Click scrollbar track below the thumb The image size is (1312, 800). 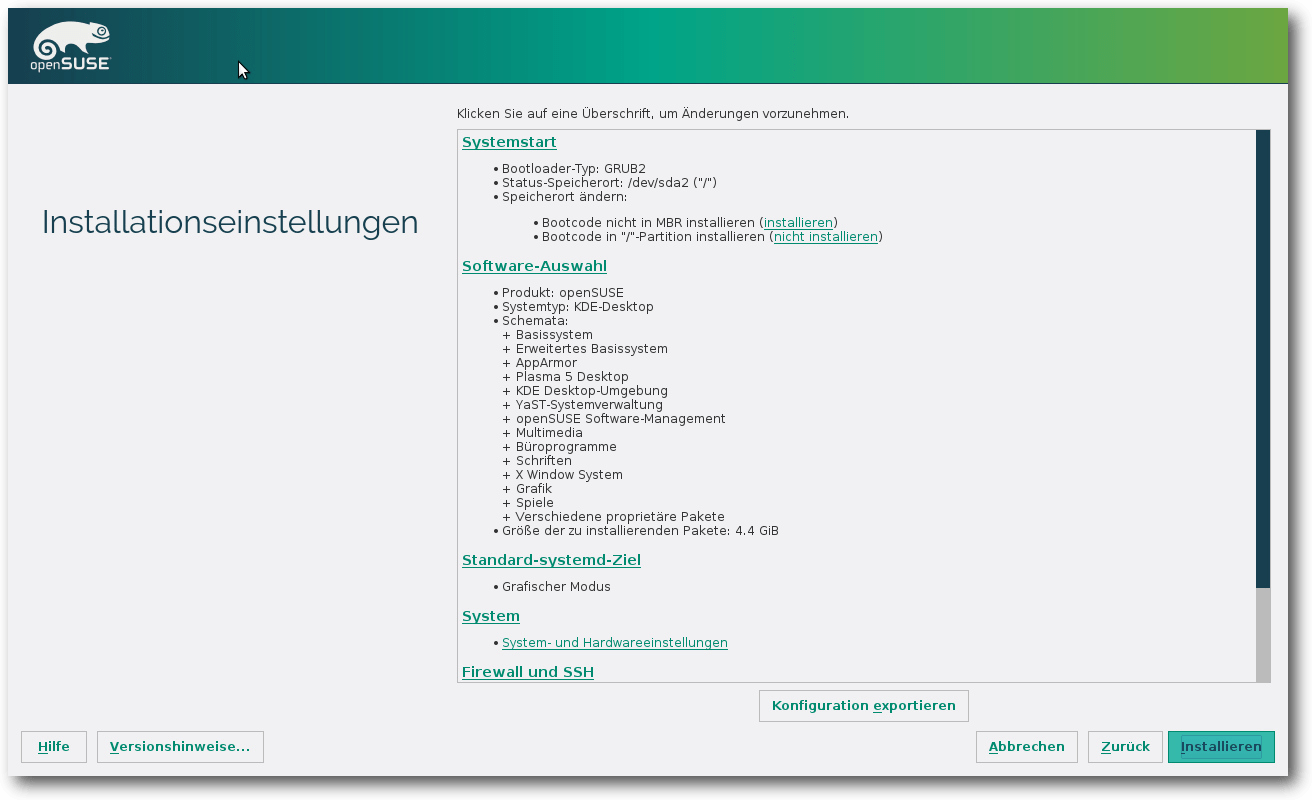pos(1263,634)
